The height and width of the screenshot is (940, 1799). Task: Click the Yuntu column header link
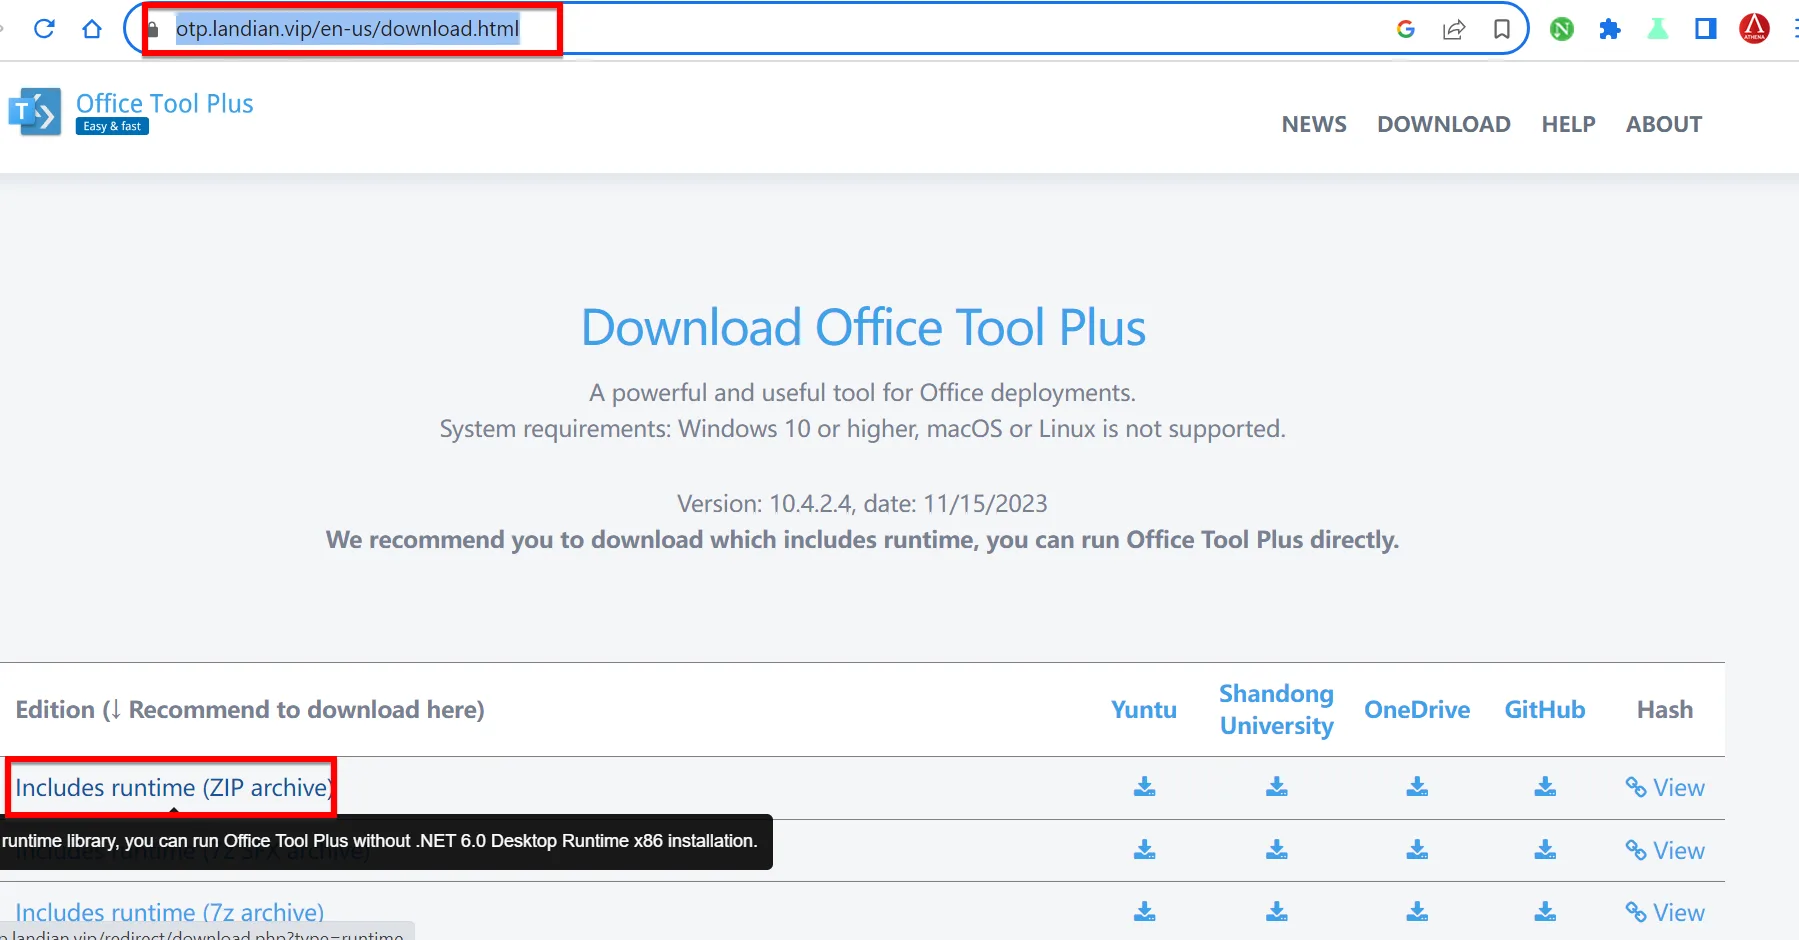click(1144, 709)
